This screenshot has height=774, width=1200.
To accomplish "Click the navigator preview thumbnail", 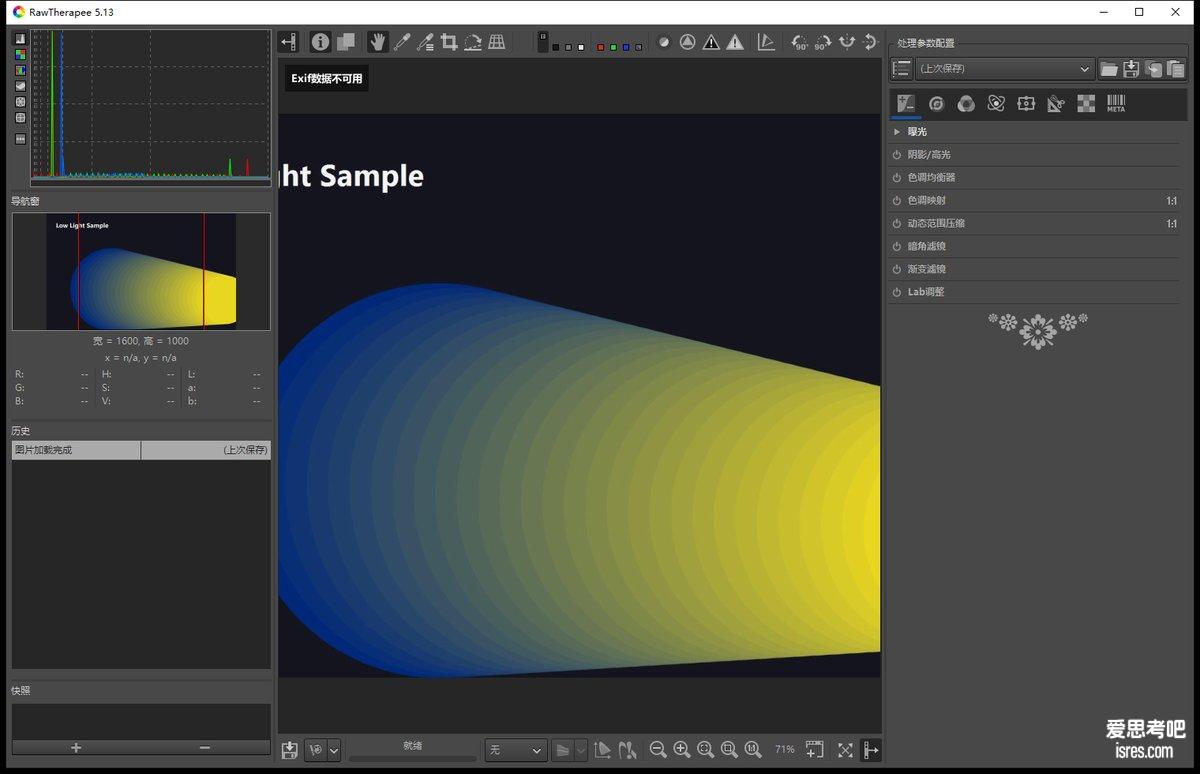I will tap(141, 271).
